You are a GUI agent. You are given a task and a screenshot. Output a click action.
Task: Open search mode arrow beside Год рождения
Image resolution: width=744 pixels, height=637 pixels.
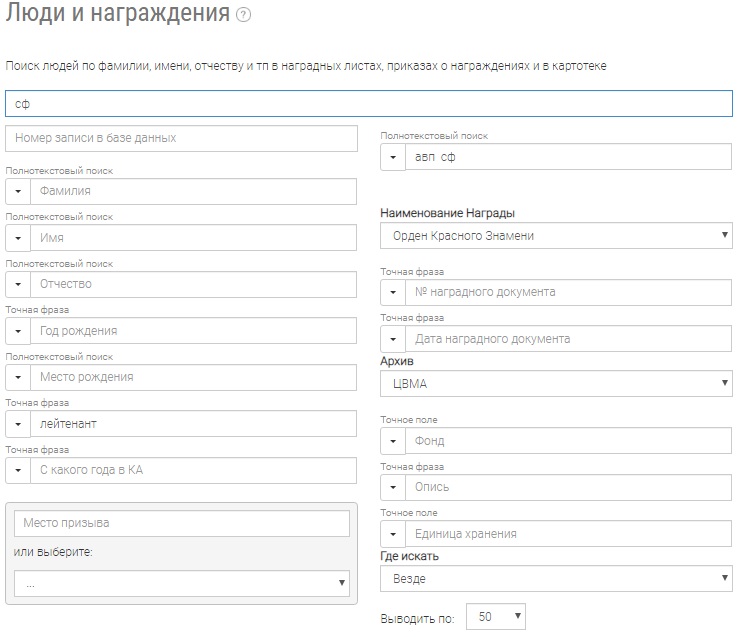tap(18, 331)
